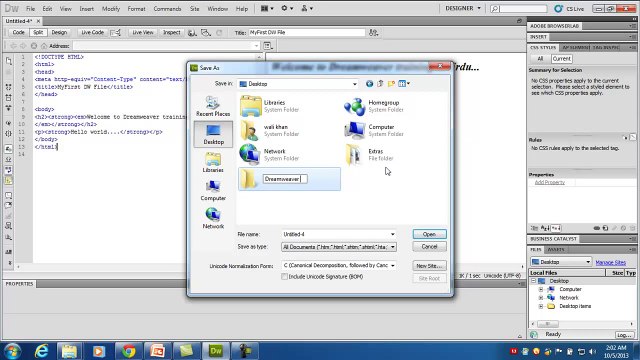Image resolution: width=640 pixels, height=360 pixels.
Task: Click the document Title input field
Action: (x=307, y=32)
